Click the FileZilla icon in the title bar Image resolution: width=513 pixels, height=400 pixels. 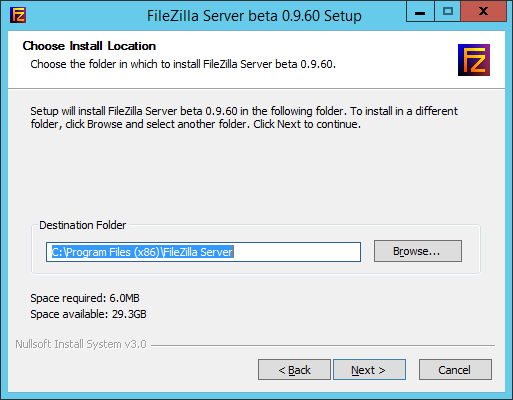pyautogui.click(x=18, y=15)
